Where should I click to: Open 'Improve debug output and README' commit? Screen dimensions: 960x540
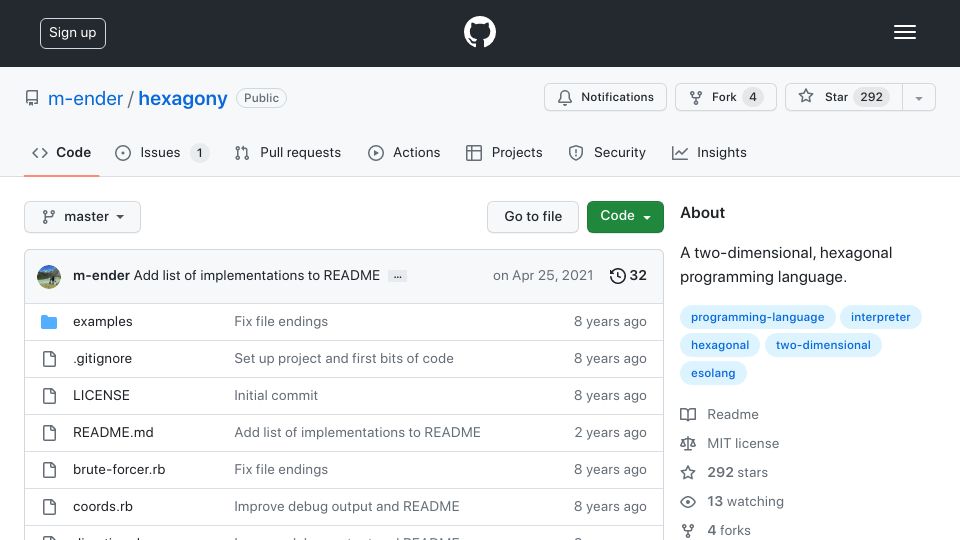(x=347, y=506)
